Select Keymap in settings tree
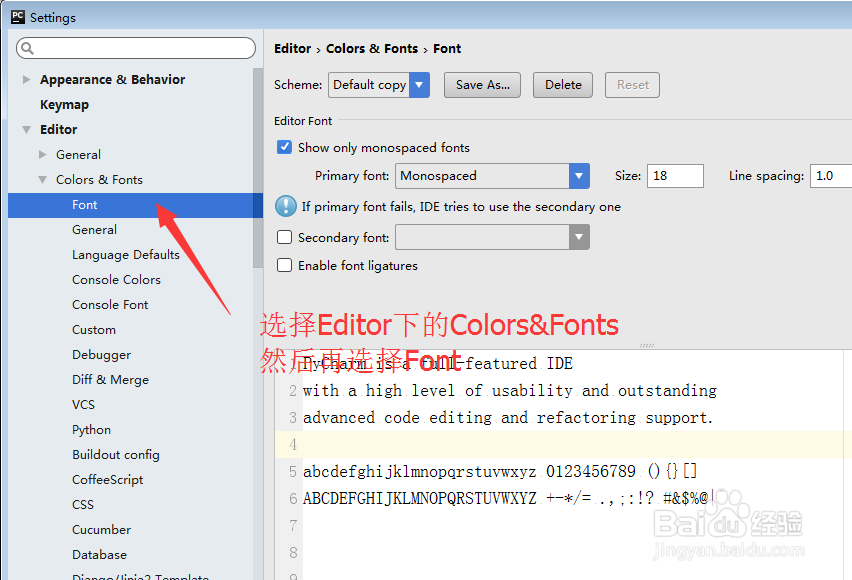This screenshot has height=580, width=852. pos(64,104)
